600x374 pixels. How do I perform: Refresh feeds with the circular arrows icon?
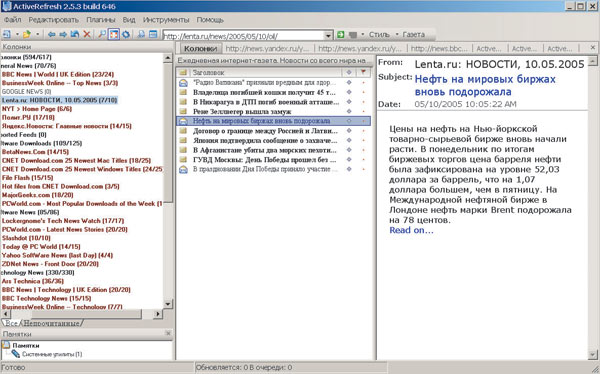coord(126,34)
